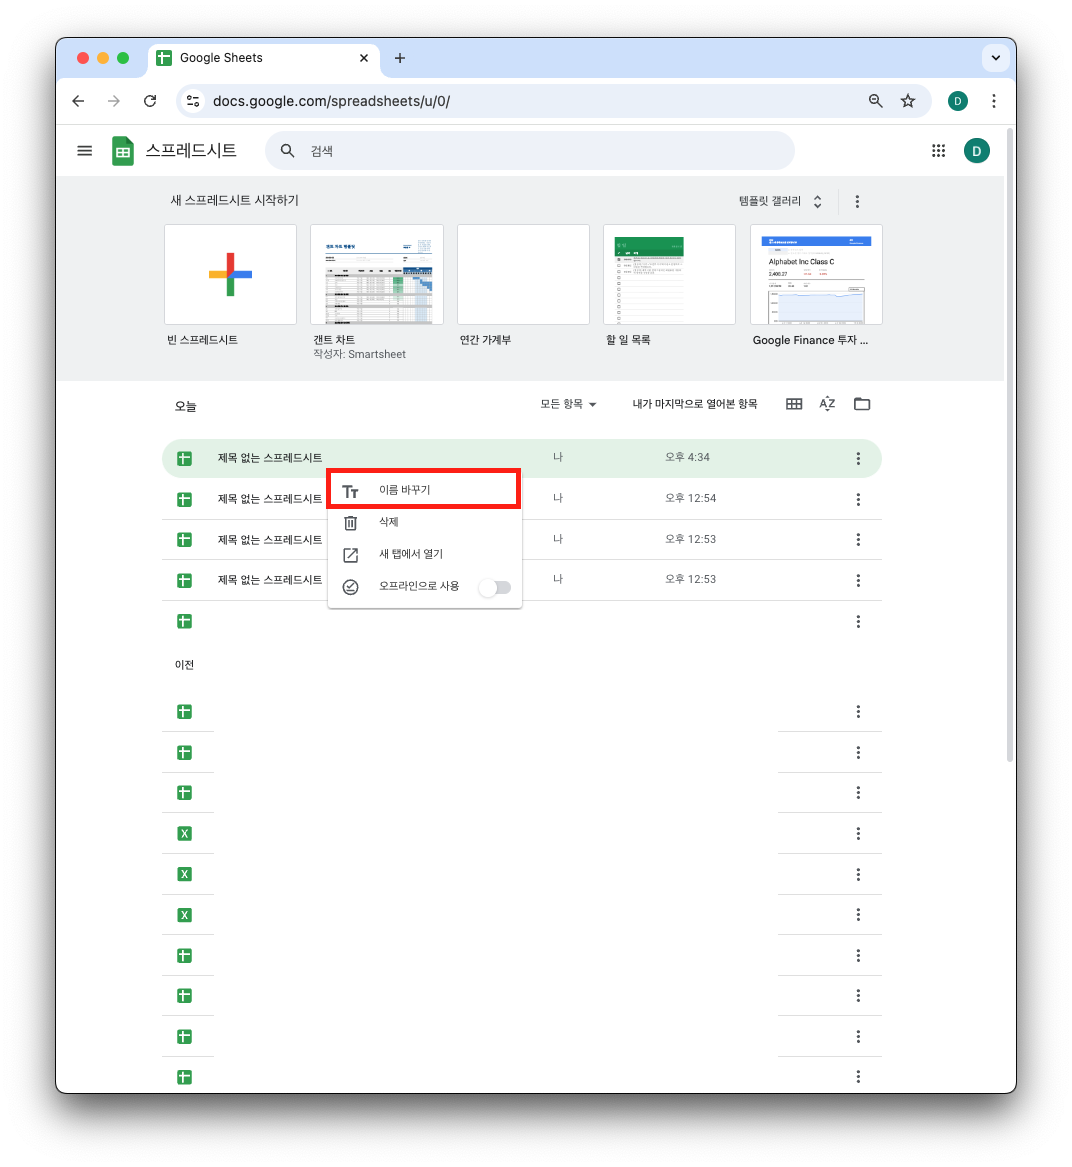Screen dimensions: 1072x1167
Task: Open the Google apps grid launcher
Action: point(938,151)
